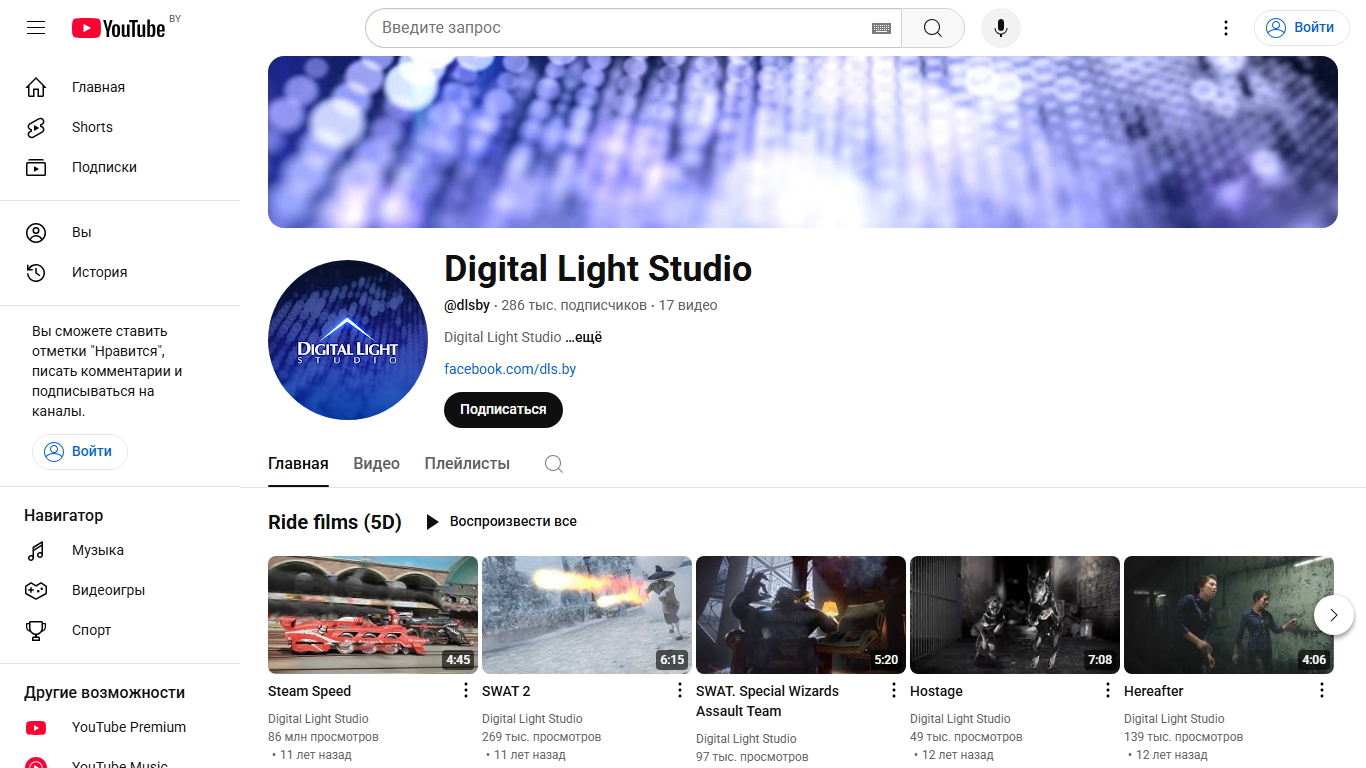This screenshot has height=768, width=1366.
Task: Click the channel banner image
Action: click(803, 142)
